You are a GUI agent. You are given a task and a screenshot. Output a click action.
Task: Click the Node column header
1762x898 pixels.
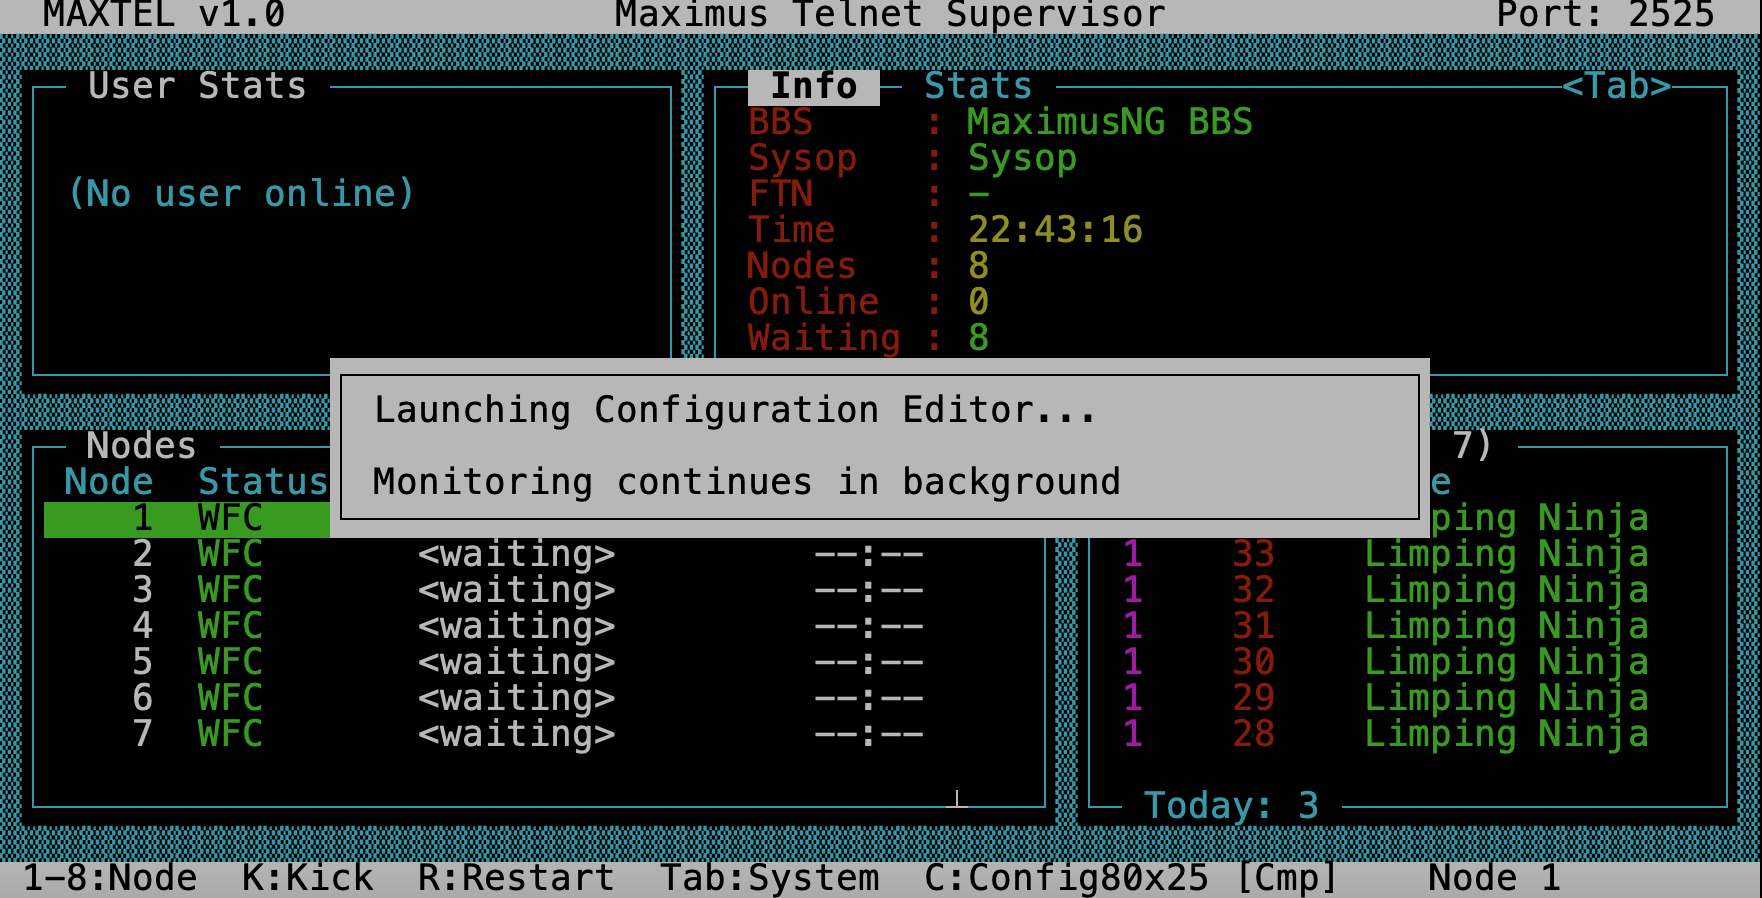coord(109,483)
